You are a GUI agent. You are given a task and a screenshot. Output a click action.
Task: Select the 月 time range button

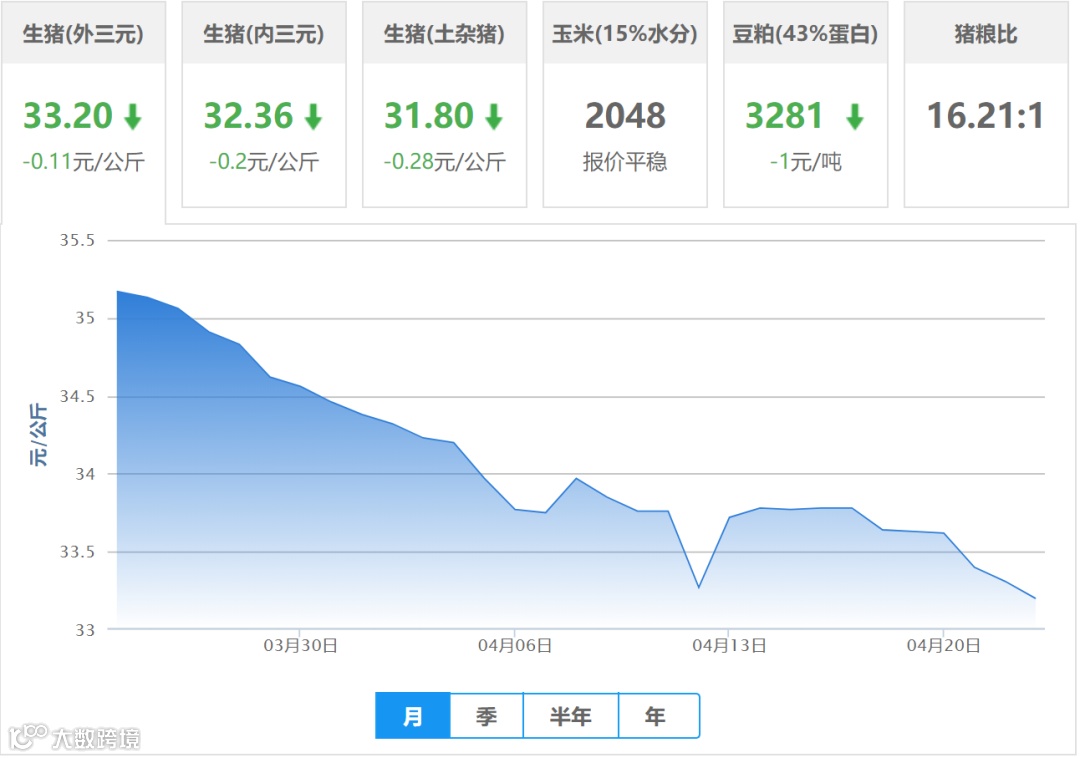pyautogui.click(x=413, y=716)
